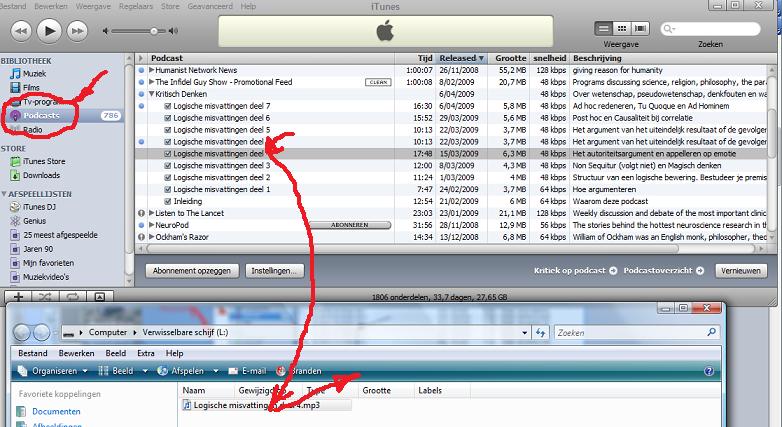Open Explorer Beeld menu
Screen dimensions: 782x427
pyautogui.click(x=116, y=353)
